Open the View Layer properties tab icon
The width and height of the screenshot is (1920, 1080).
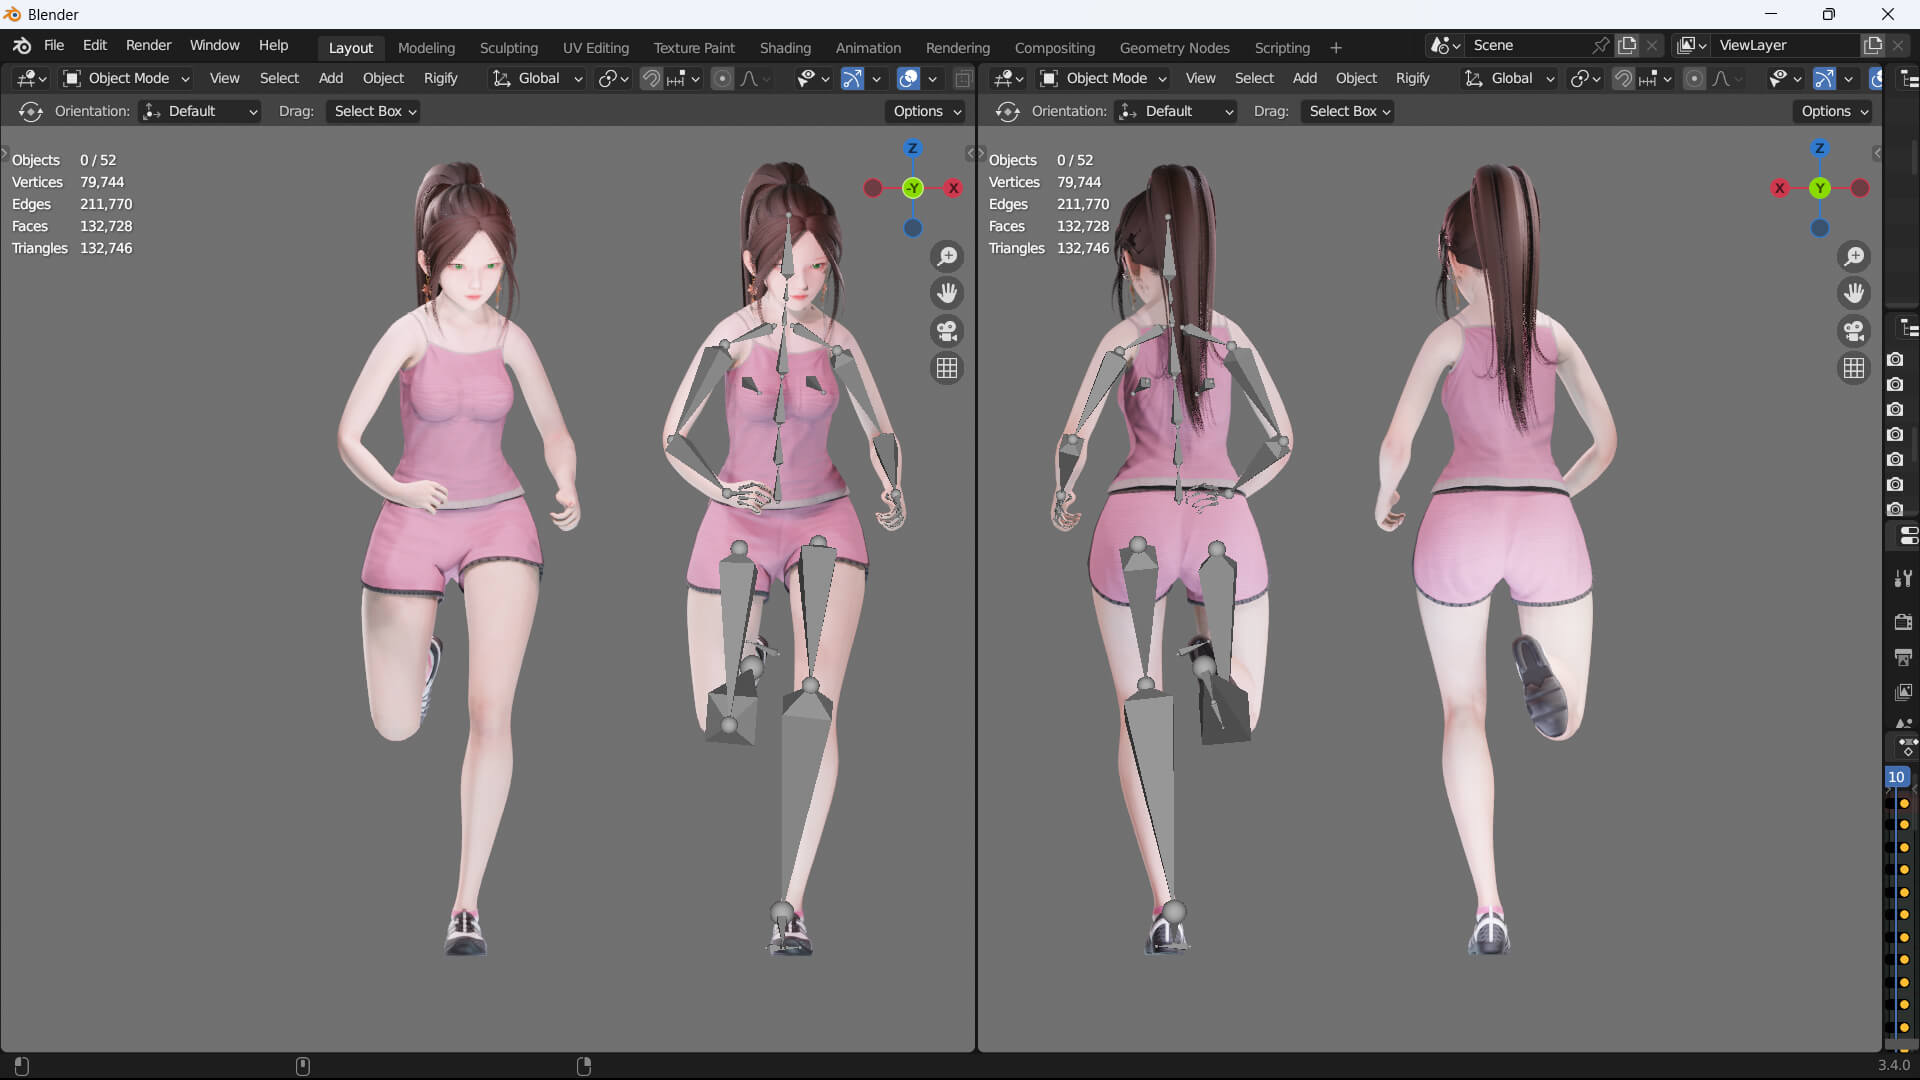point(1903,692)
